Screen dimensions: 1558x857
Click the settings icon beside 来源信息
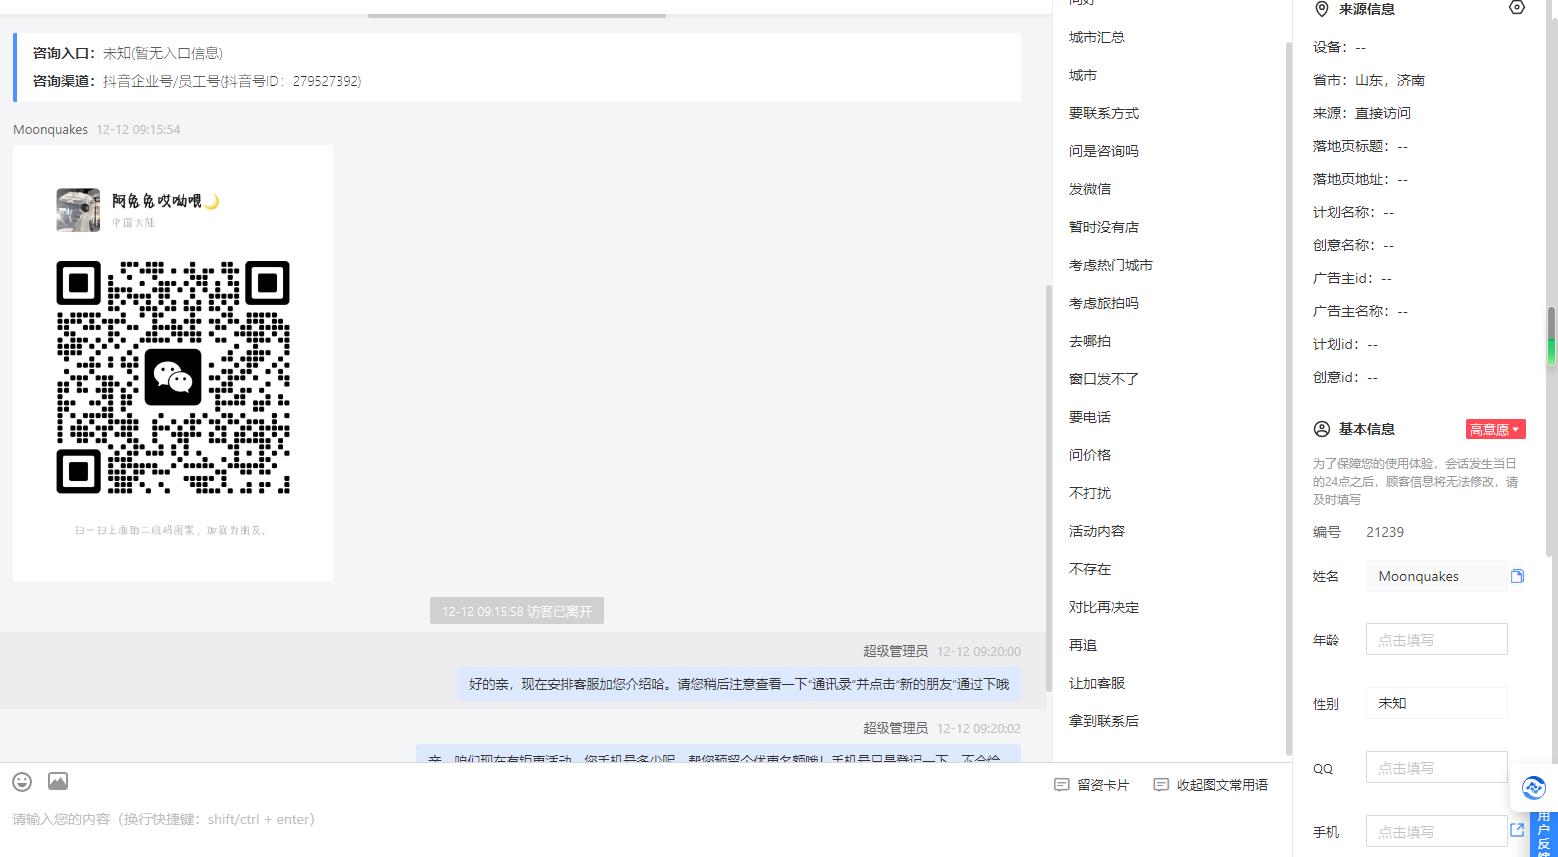click(1517, 8)
